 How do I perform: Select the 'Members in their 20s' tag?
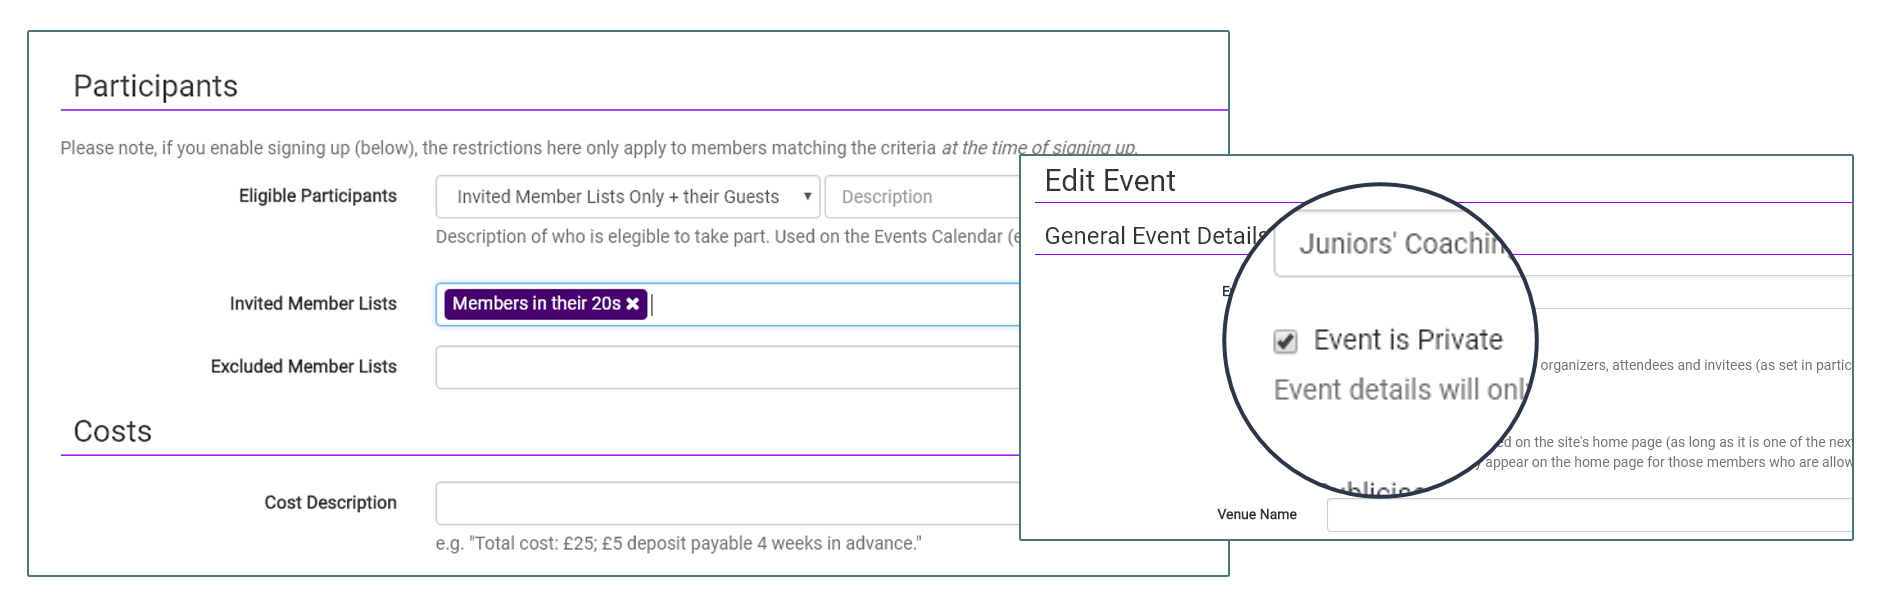[x=536, y=304]
